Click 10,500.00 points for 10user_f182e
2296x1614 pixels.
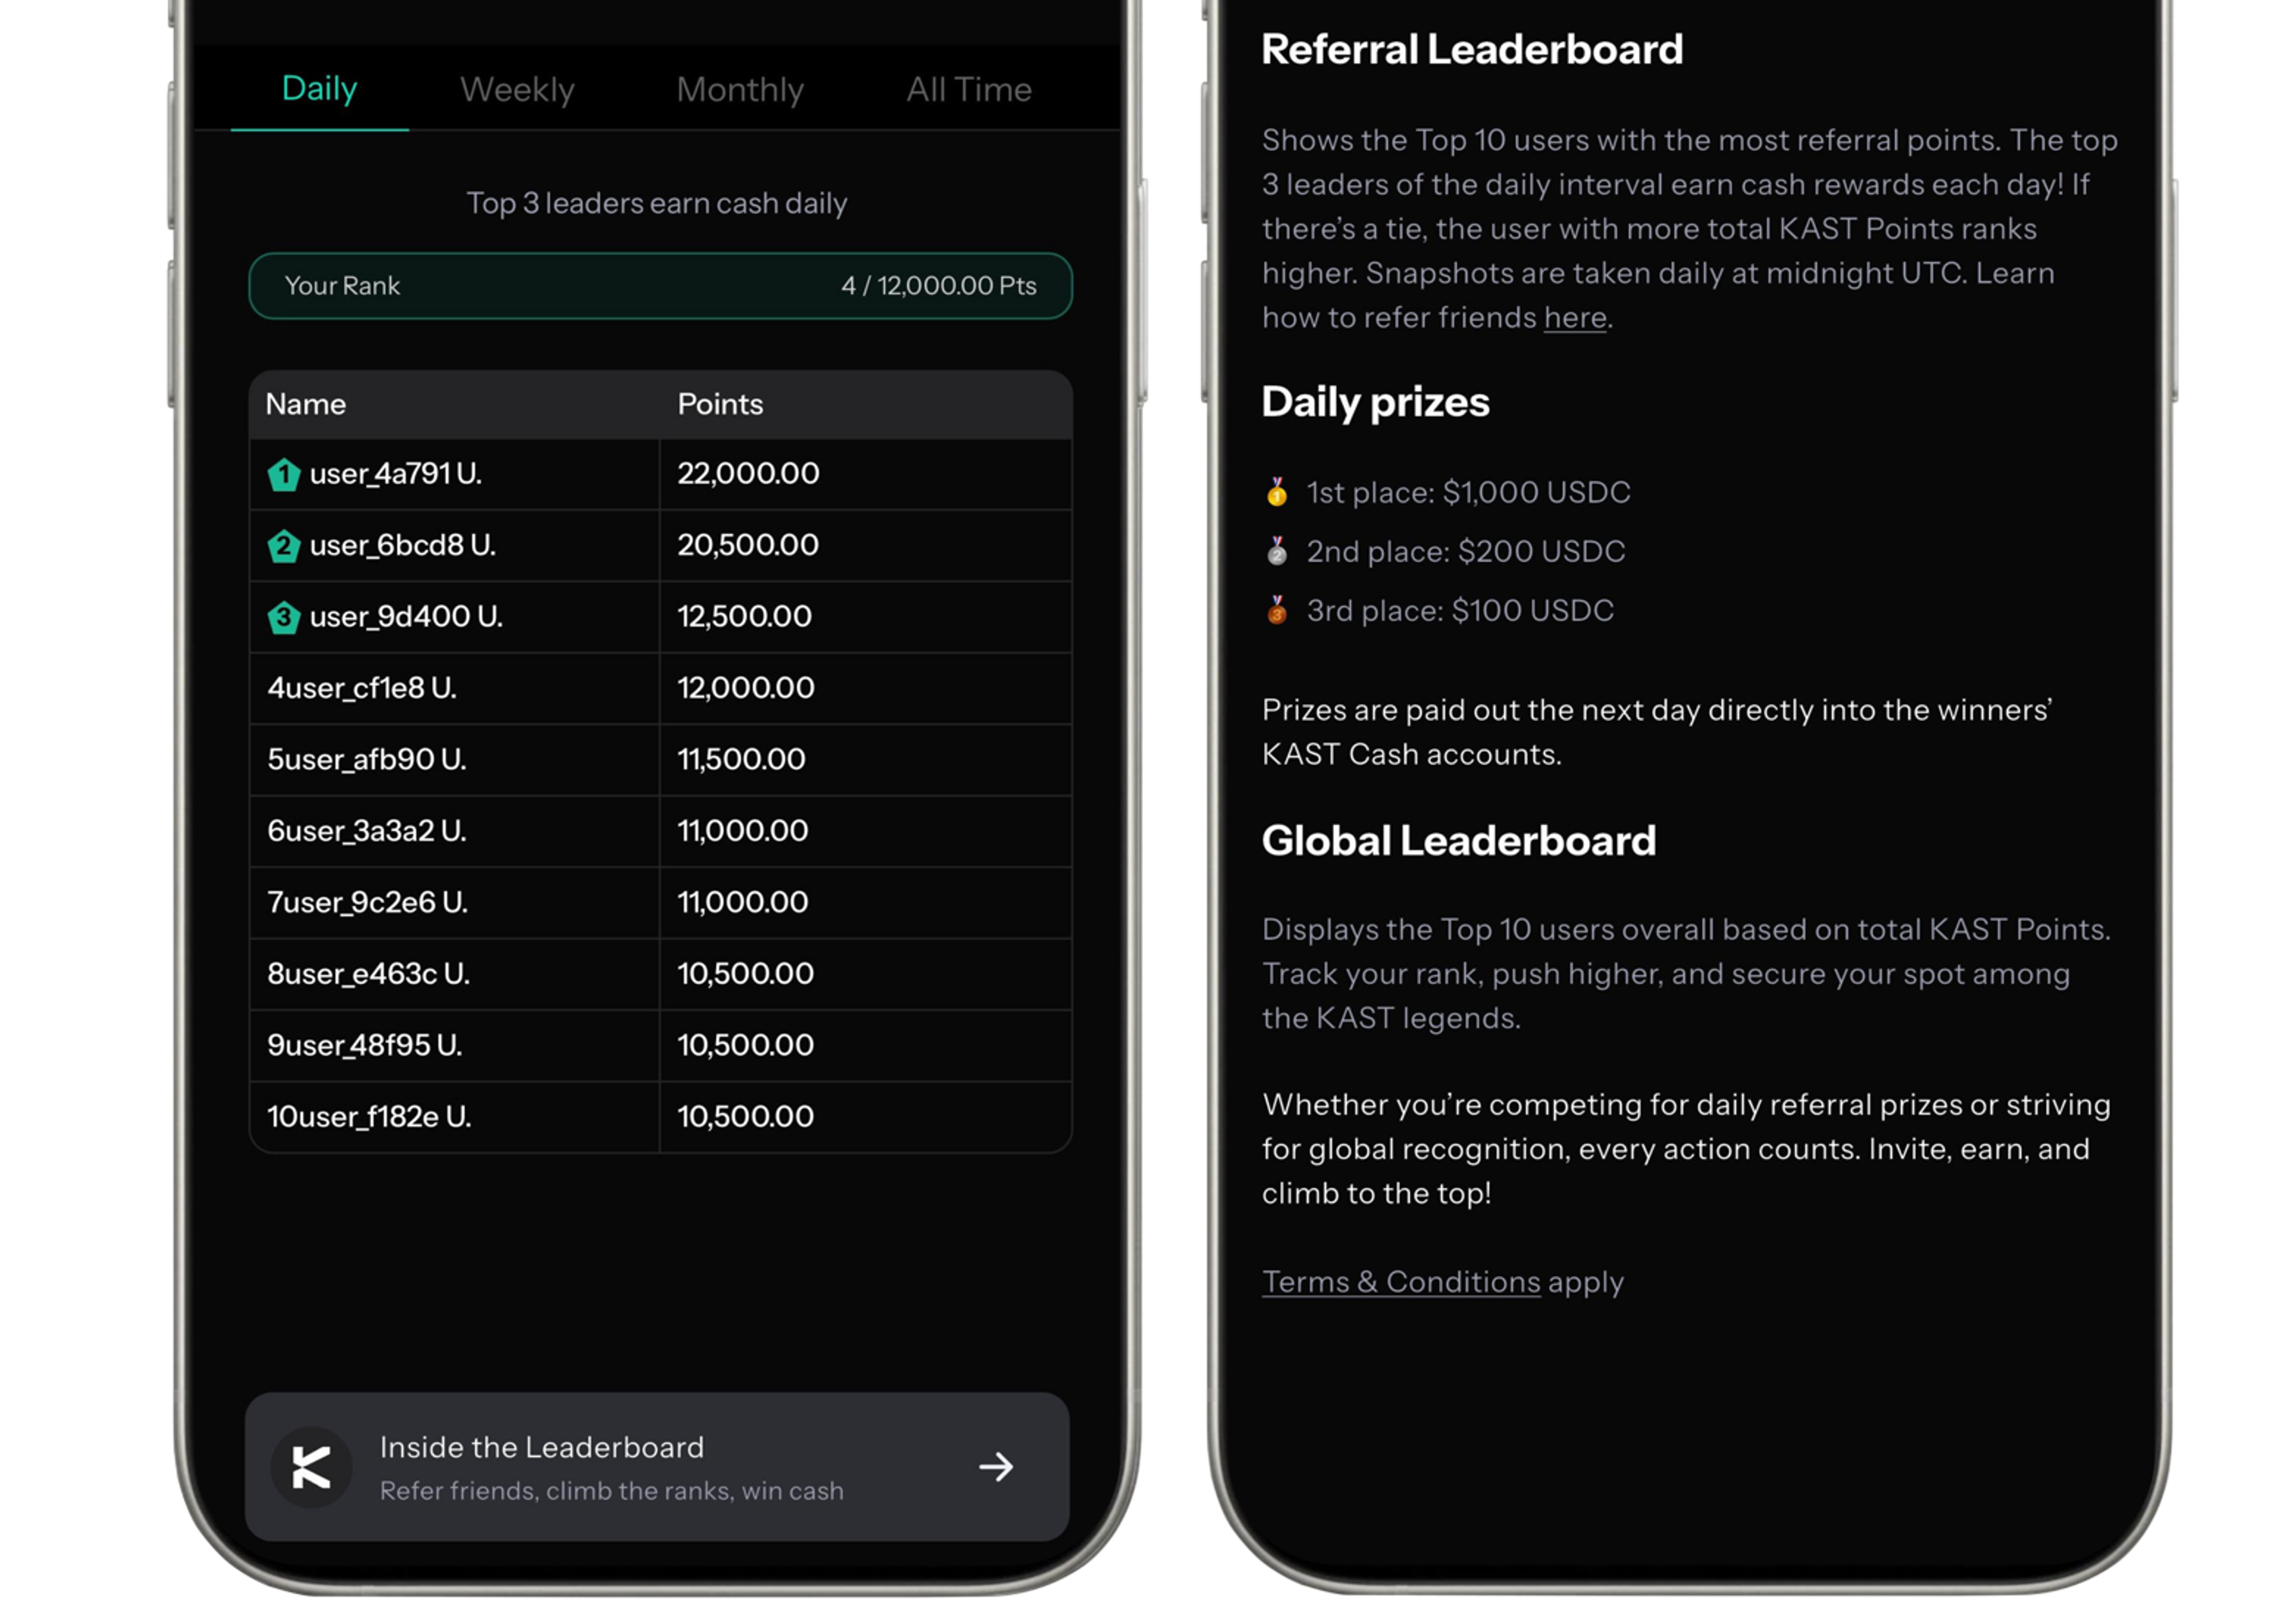(746, 1117)
